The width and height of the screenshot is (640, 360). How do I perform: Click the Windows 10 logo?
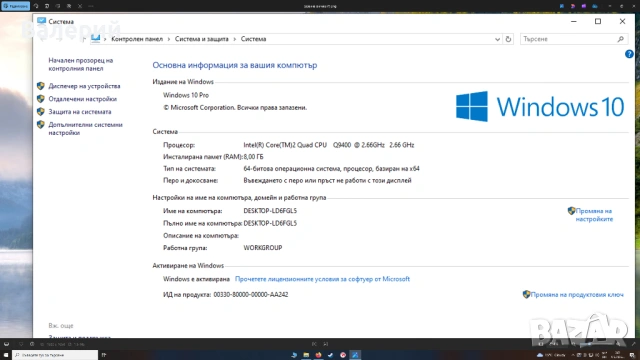[x=540, y=107]
